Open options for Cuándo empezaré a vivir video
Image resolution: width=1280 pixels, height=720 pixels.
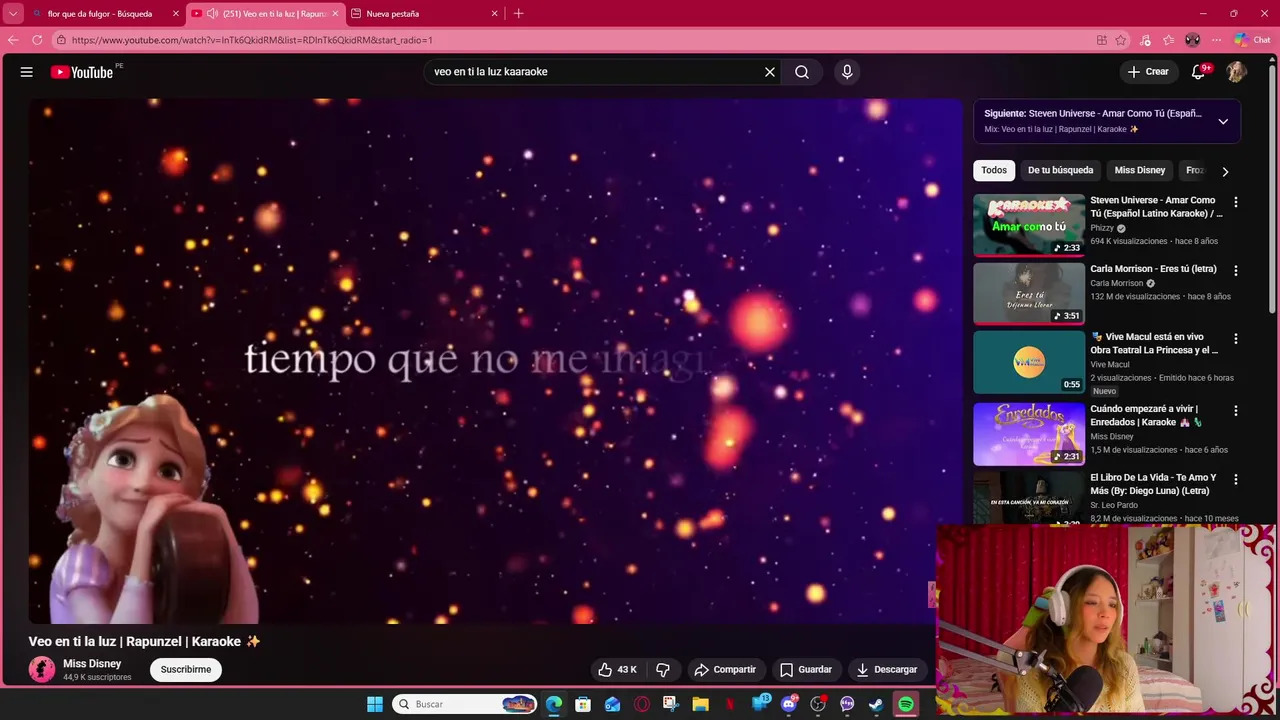1236,410
